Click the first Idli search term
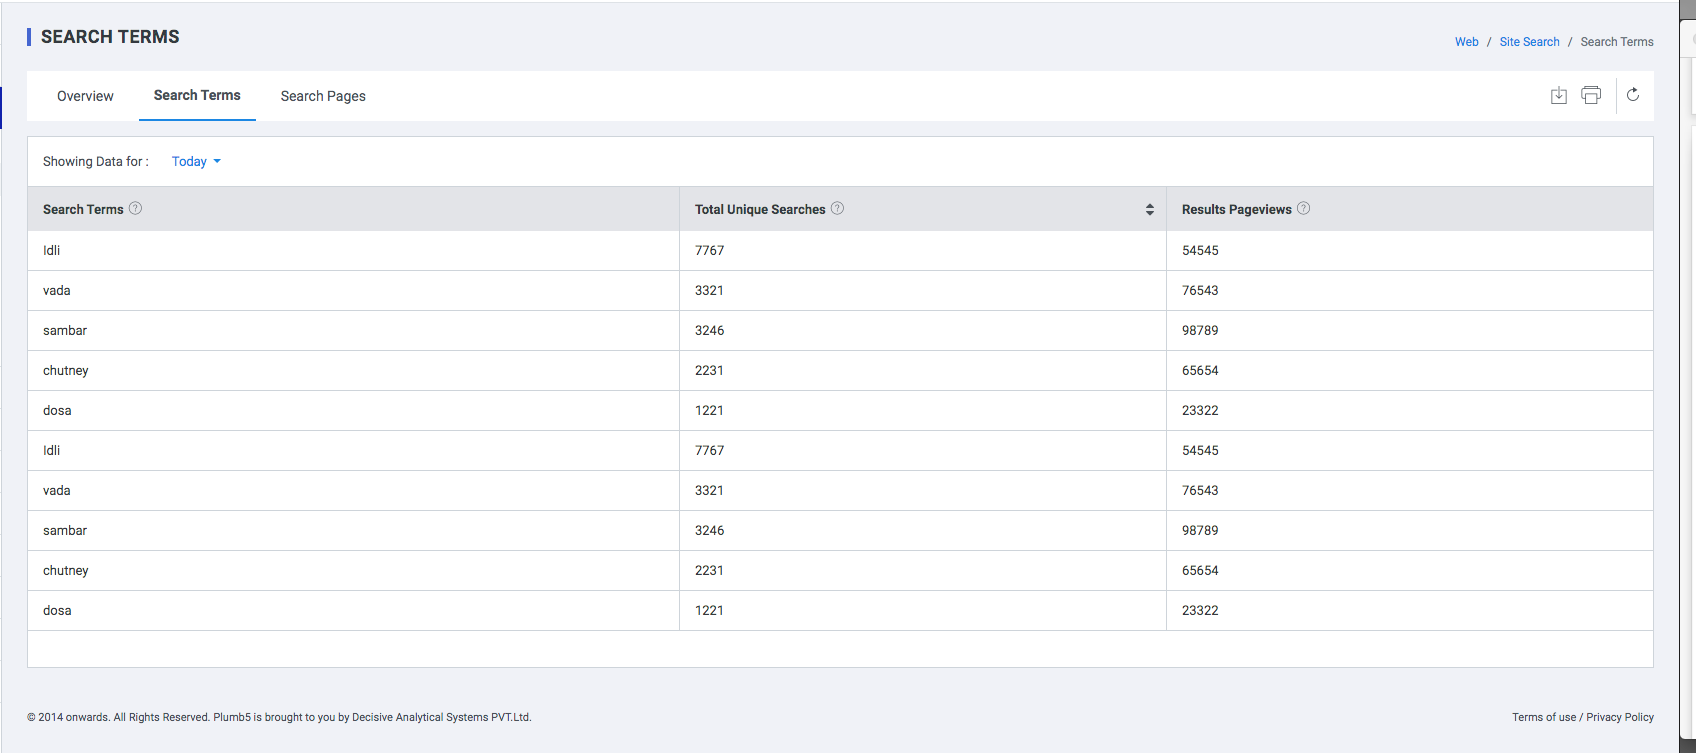The image size is (1696, 753). 52,250
